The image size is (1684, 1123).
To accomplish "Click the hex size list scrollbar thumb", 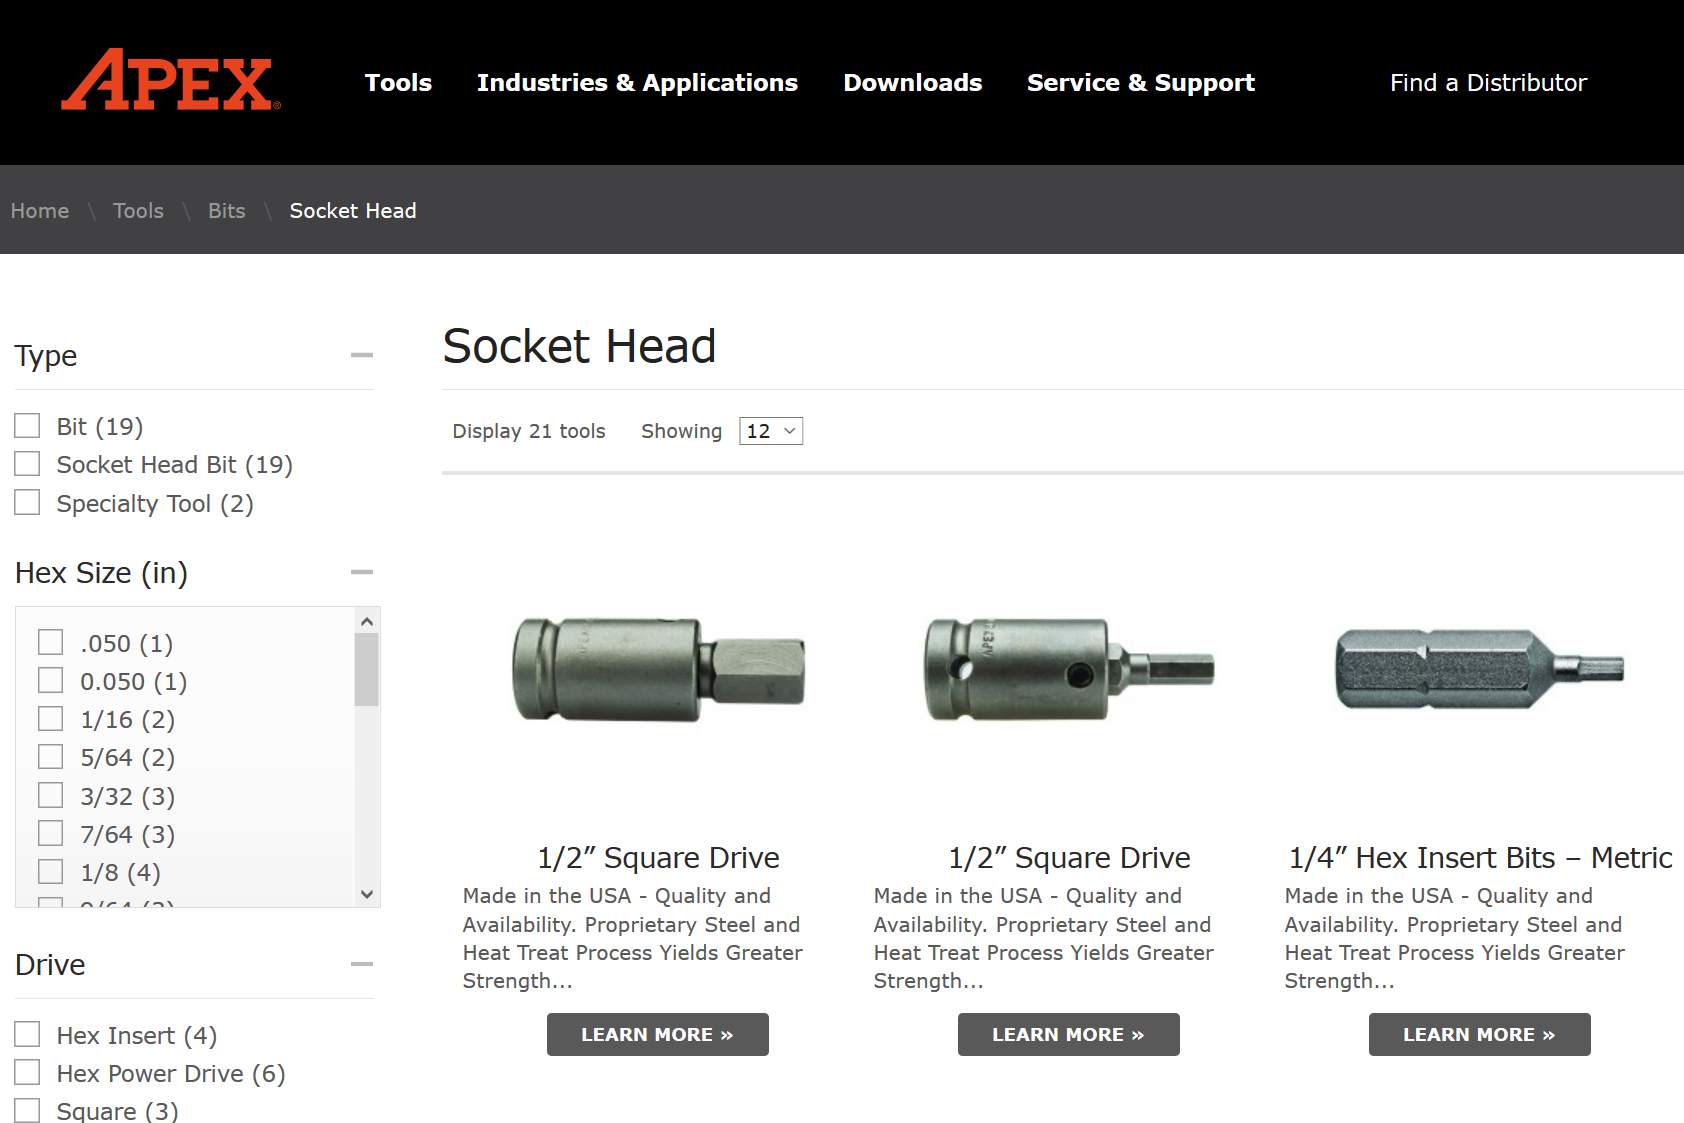I will pyautogui.click(x=367, y=669).
